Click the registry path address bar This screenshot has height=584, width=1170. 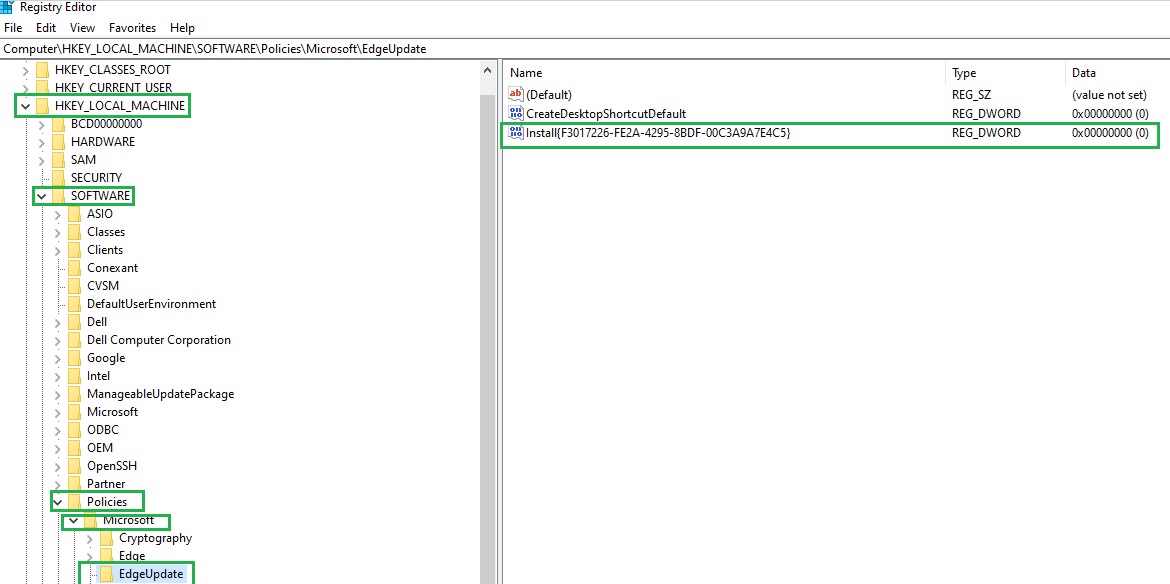pos(585,48)
